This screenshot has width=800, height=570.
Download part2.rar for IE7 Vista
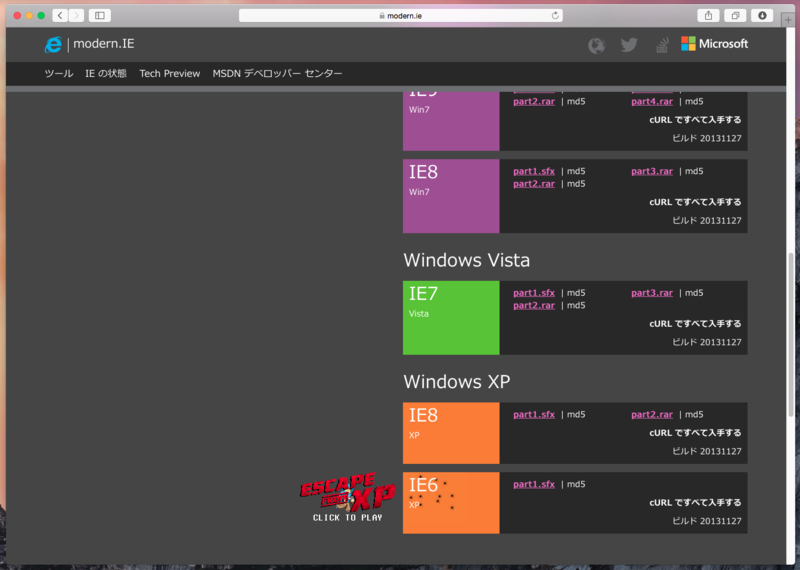(x=534, y=305)
